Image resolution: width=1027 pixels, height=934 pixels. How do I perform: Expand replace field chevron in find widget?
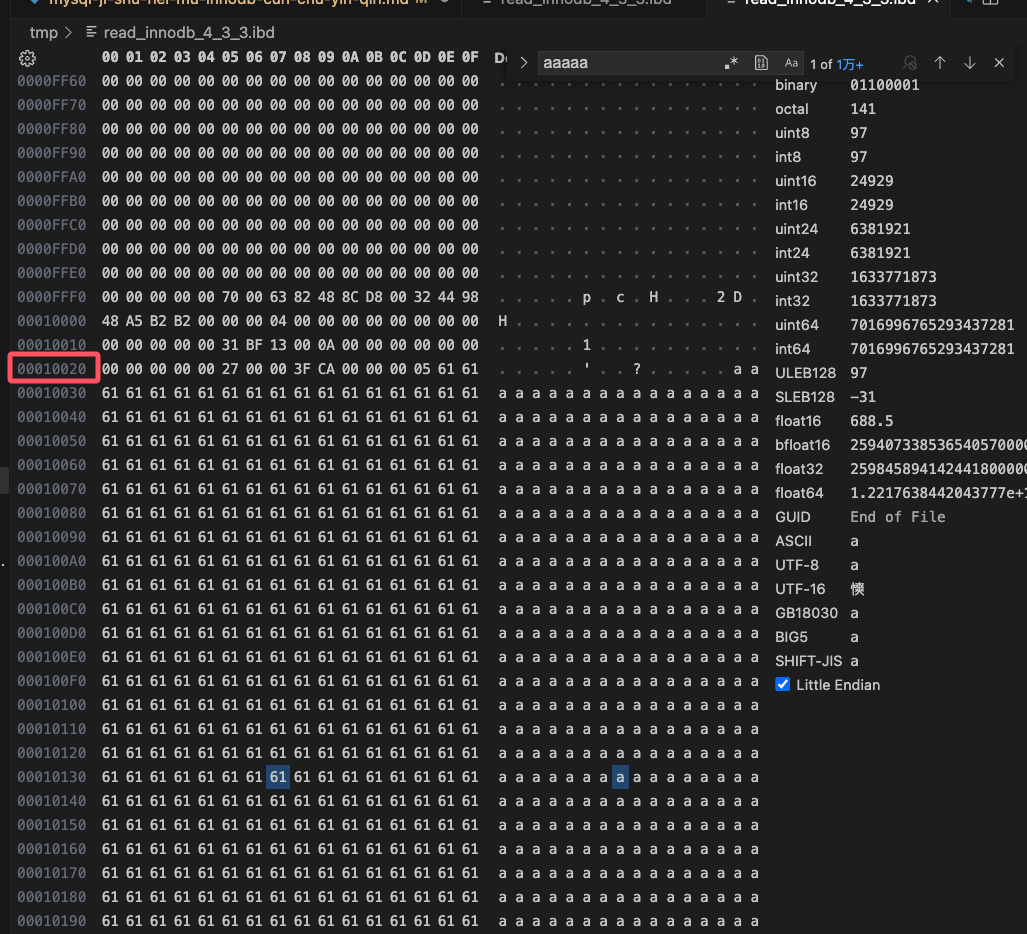tap(523, 63)
